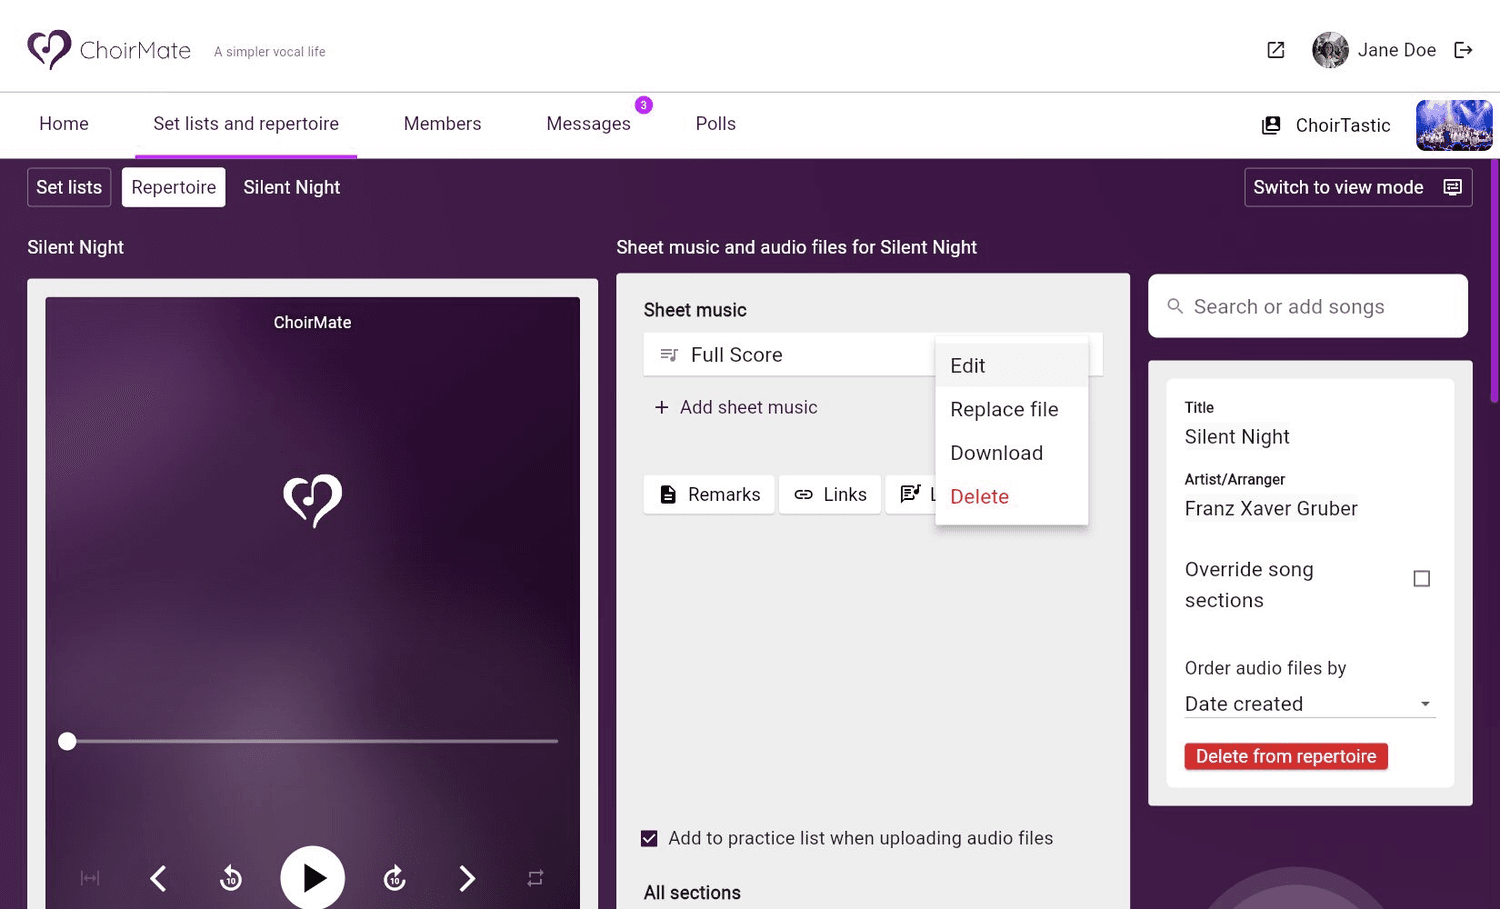Viewport: 1500px width, 909px height.
Task: Choose Replace file from the context menu
Action: pyautogui.click(x=1011, y=409)
